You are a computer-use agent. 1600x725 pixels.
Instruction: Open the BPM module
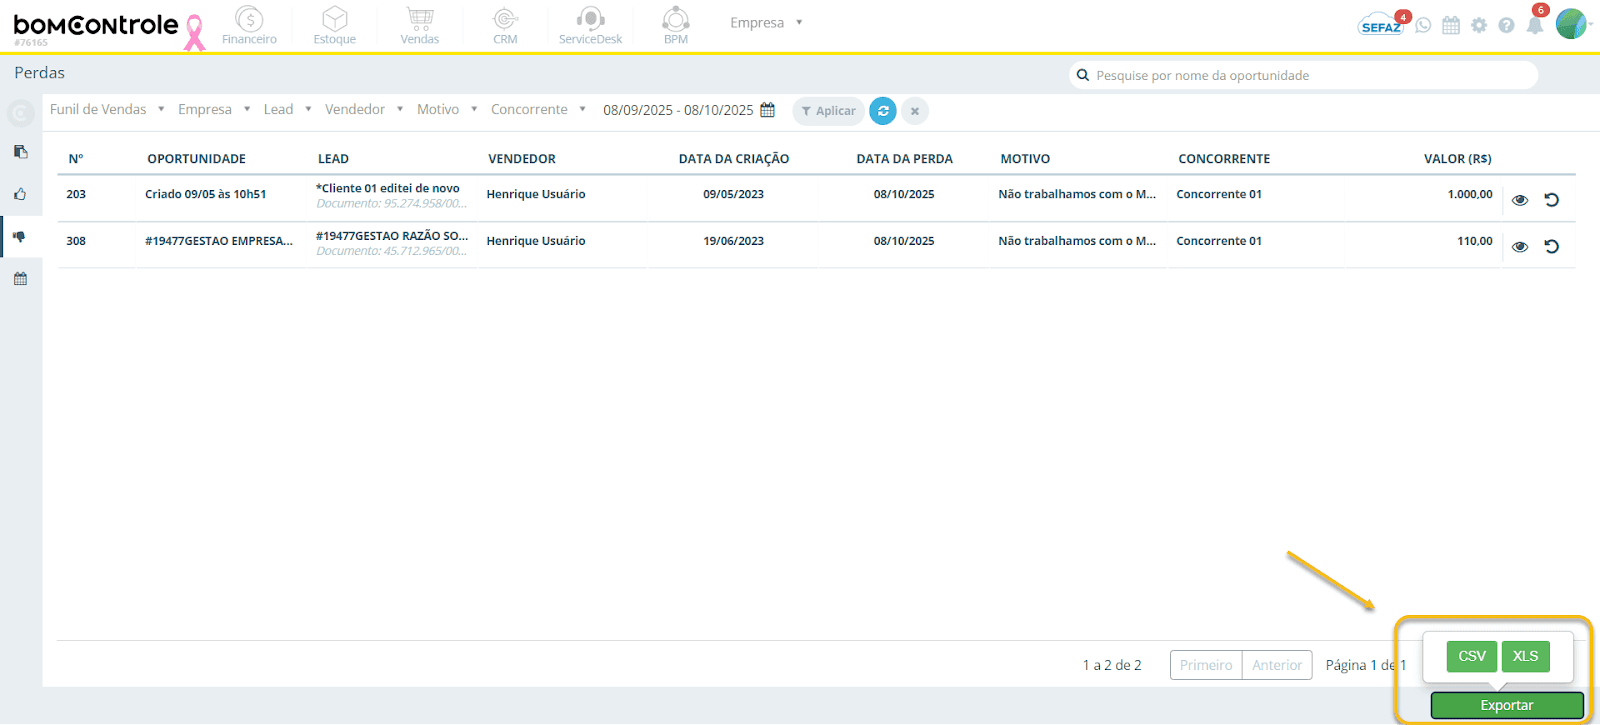[x=676, y=26]
